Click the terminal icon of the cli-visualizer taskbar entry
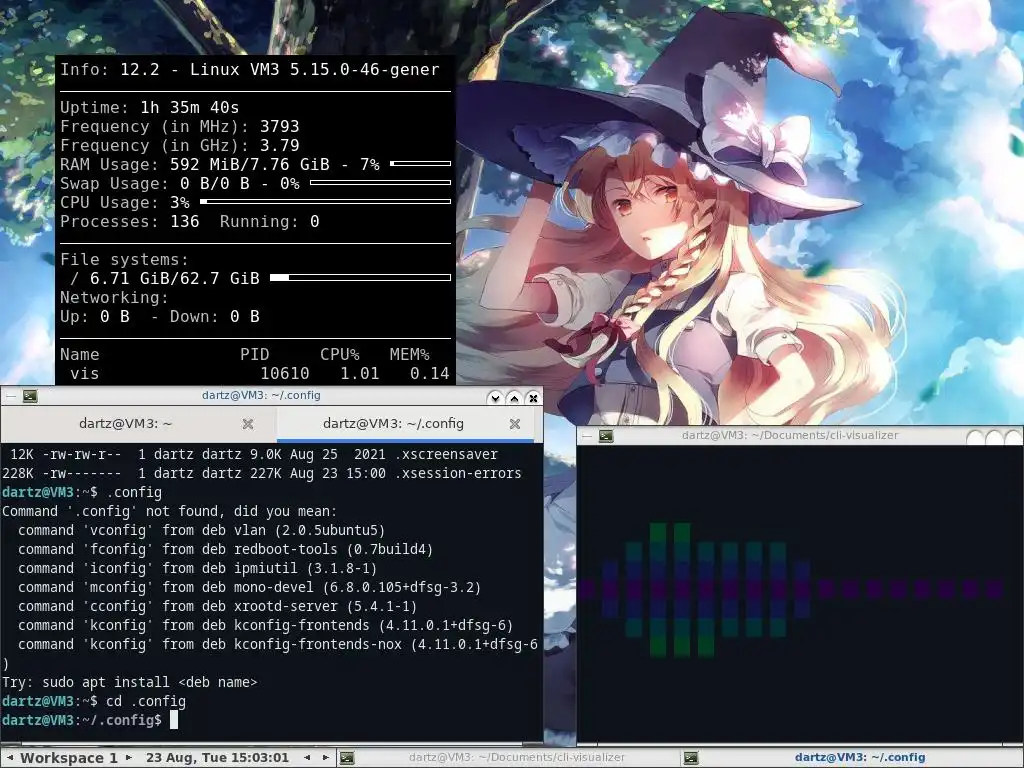The image size is (1024, 768). tap(347, 758)
